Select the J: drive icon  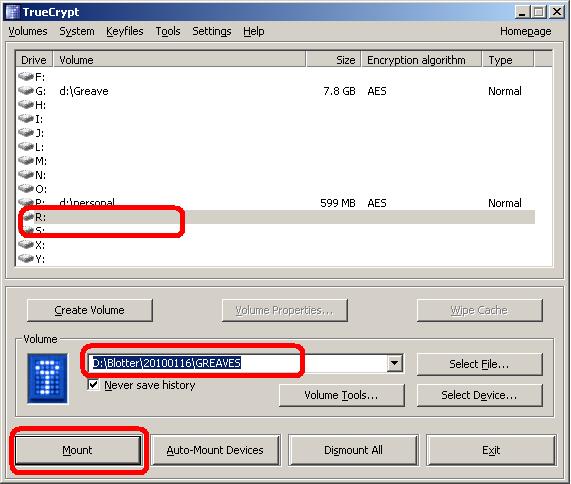[x=26, y=132]
